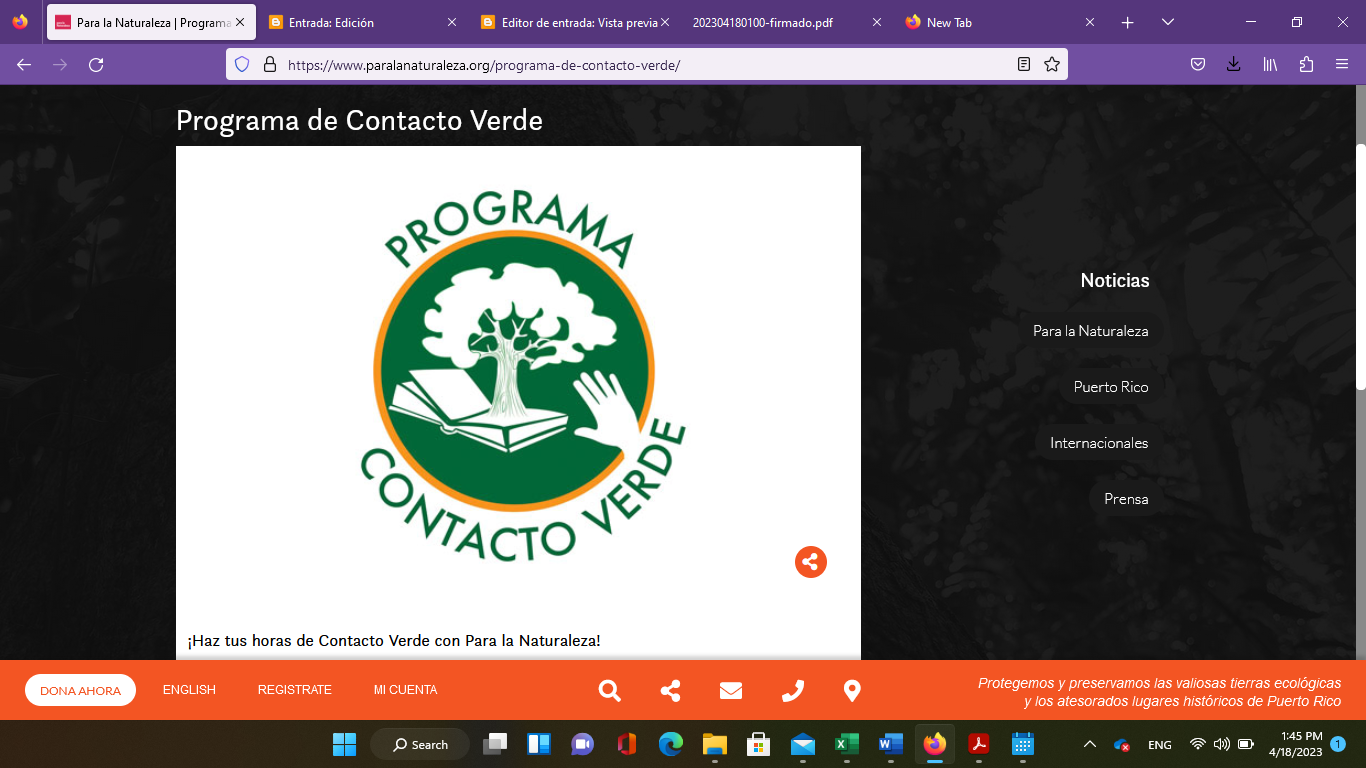Open Firefox application hamburger menu
1366x768 pixels.
click(x=1342, y=64)
